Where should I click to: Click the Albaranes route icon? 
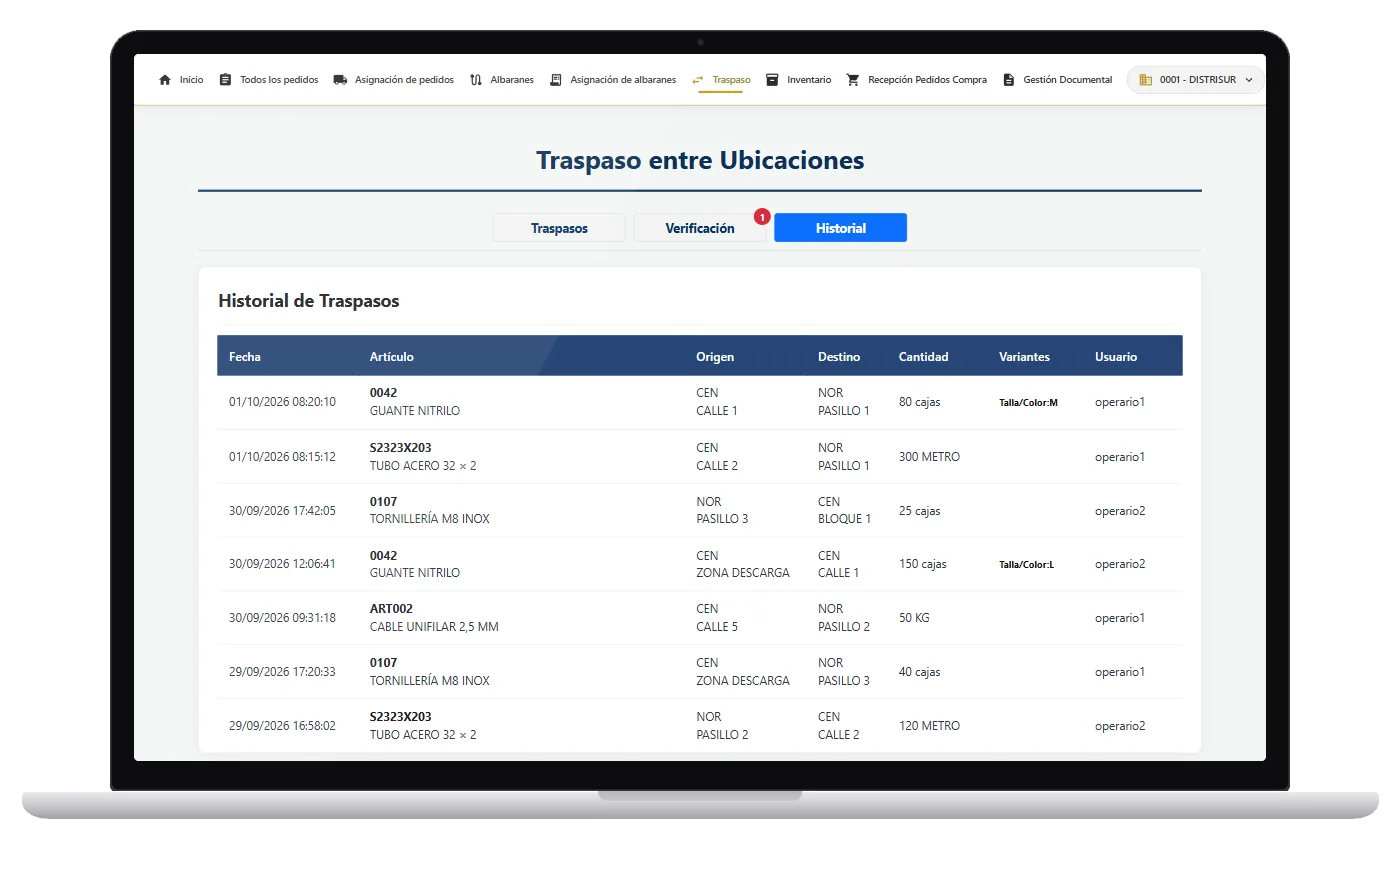pos(476,80)
